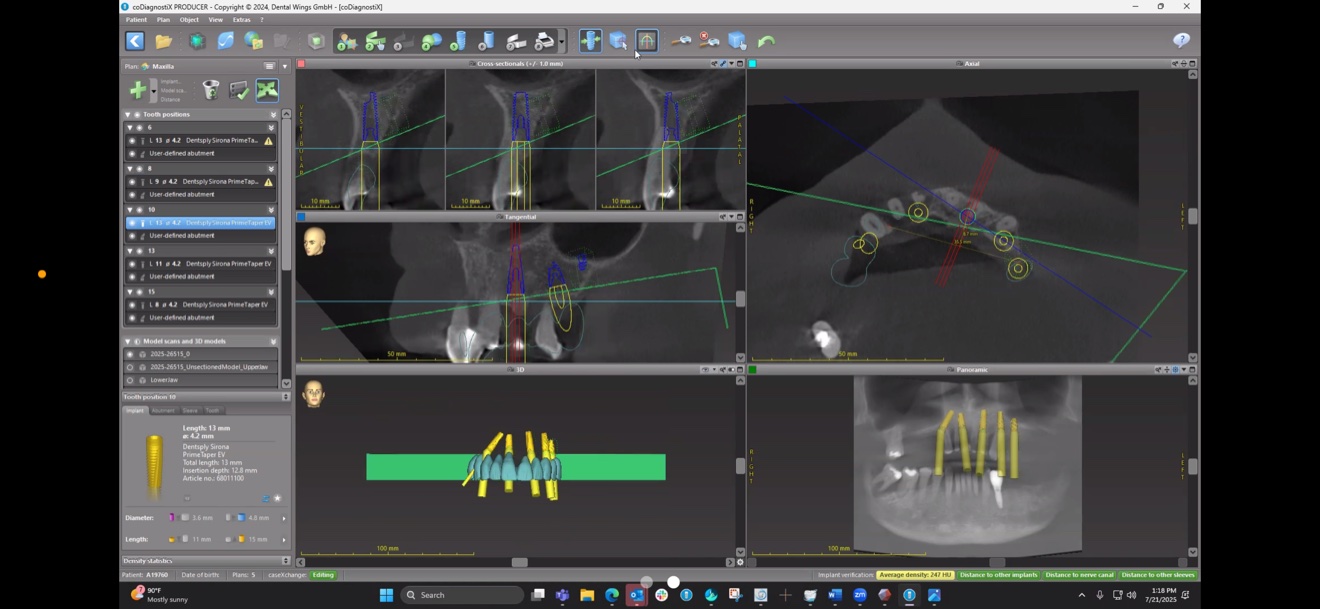Viewport: 1320px width, 610px height.
Task: Toggle visibility of L 9 implant row
Action: click(132, 182)
